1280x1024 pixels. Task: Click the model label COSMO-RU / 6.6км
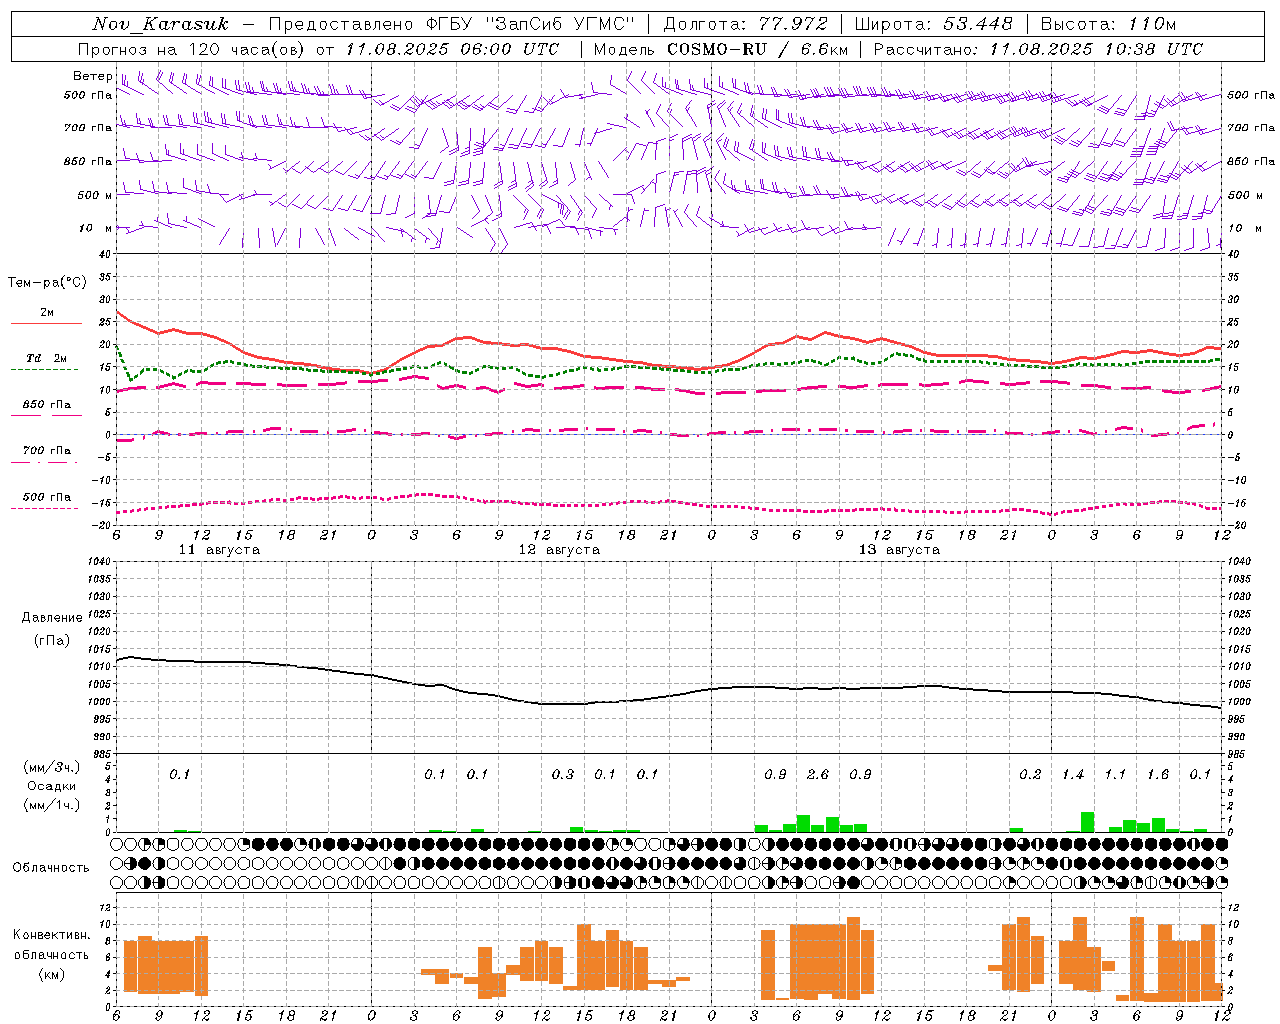(757, 49)
